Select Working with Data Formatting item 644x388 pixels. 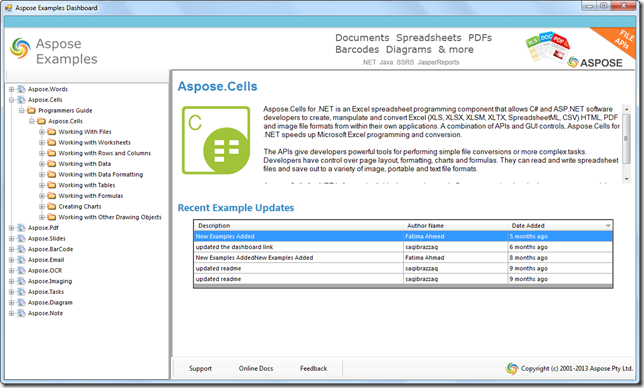(x=101, y=174)
